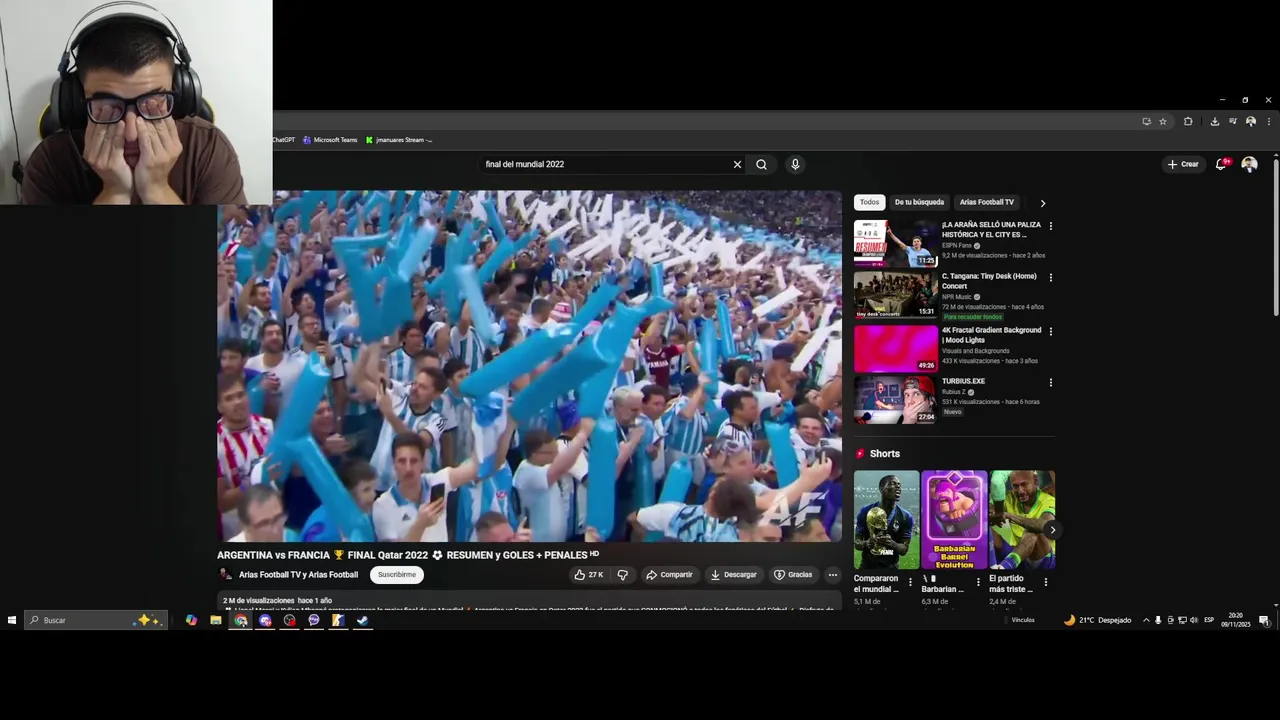Open Chrome extensions puzzle icon

click(1188, 121)
